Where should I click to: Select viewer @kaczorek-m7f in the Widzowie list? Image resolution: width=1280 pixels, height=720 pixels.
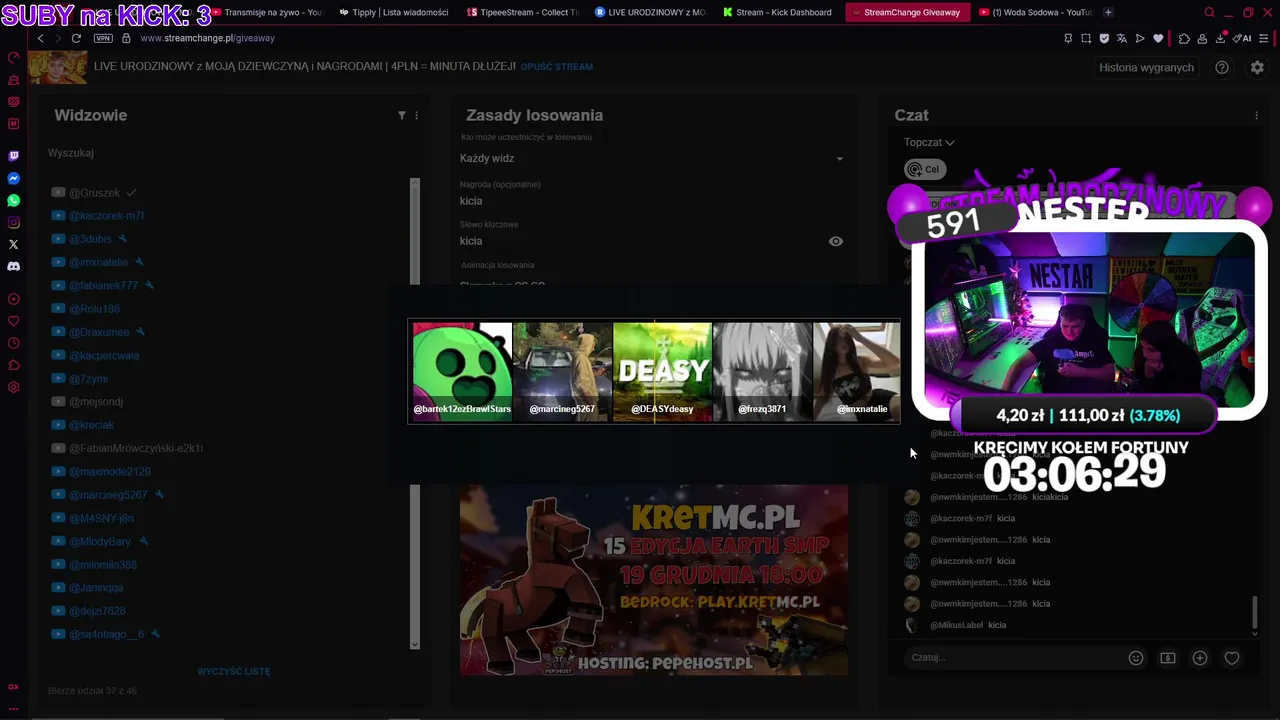pos(106,215)
